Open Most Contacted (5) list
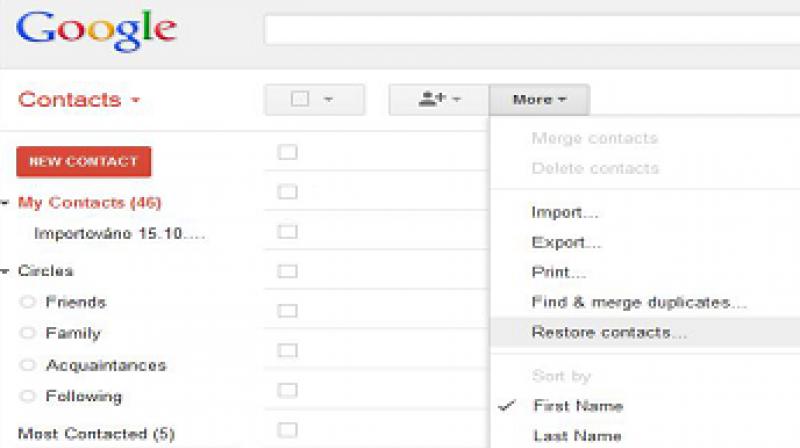The image size is (800, 448). point(96,434)
